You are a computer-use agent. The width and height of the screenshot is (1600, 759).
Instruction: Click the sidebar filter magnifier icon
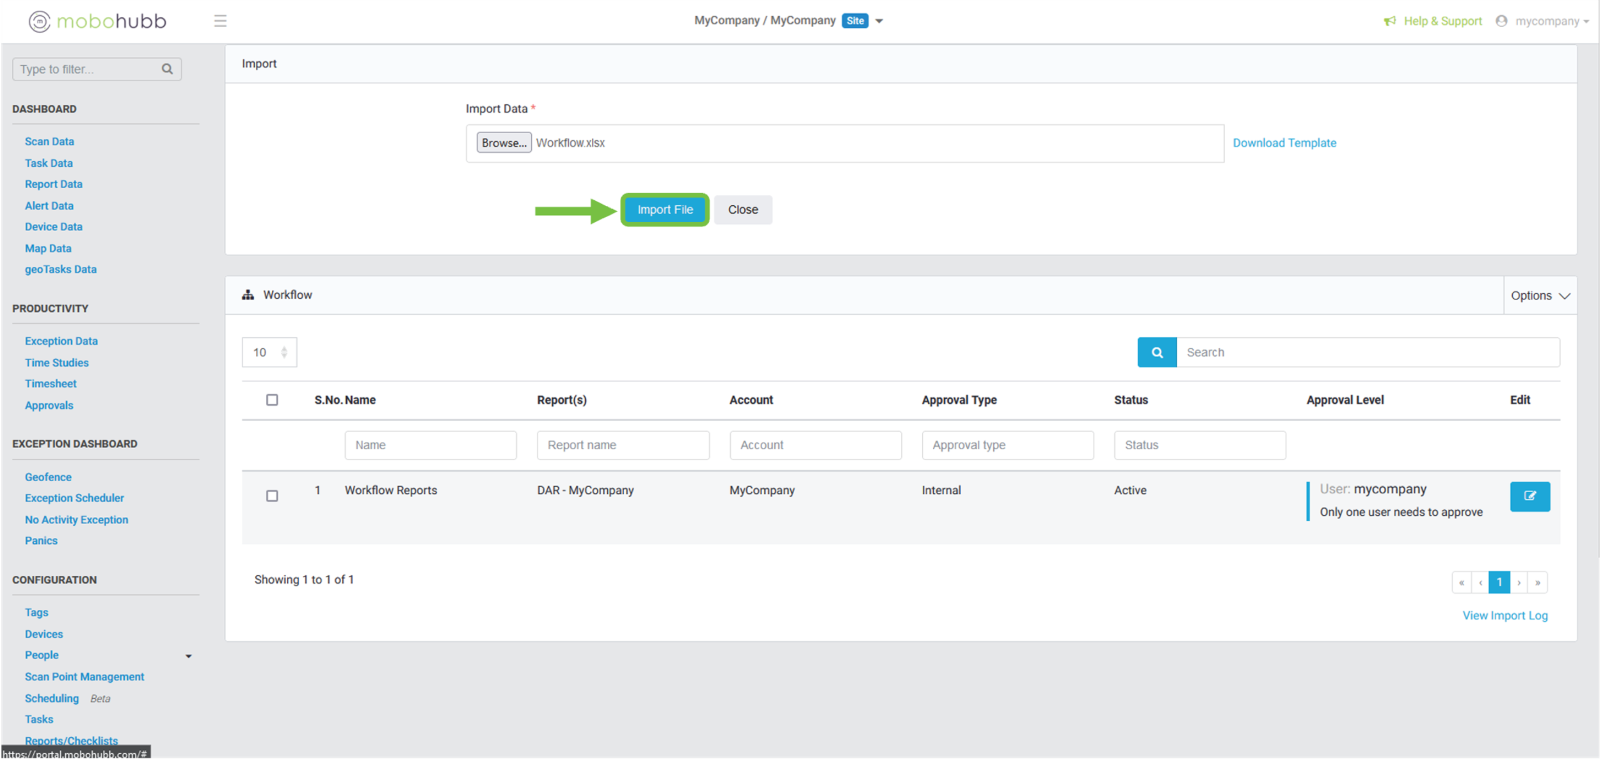[167, 69]
